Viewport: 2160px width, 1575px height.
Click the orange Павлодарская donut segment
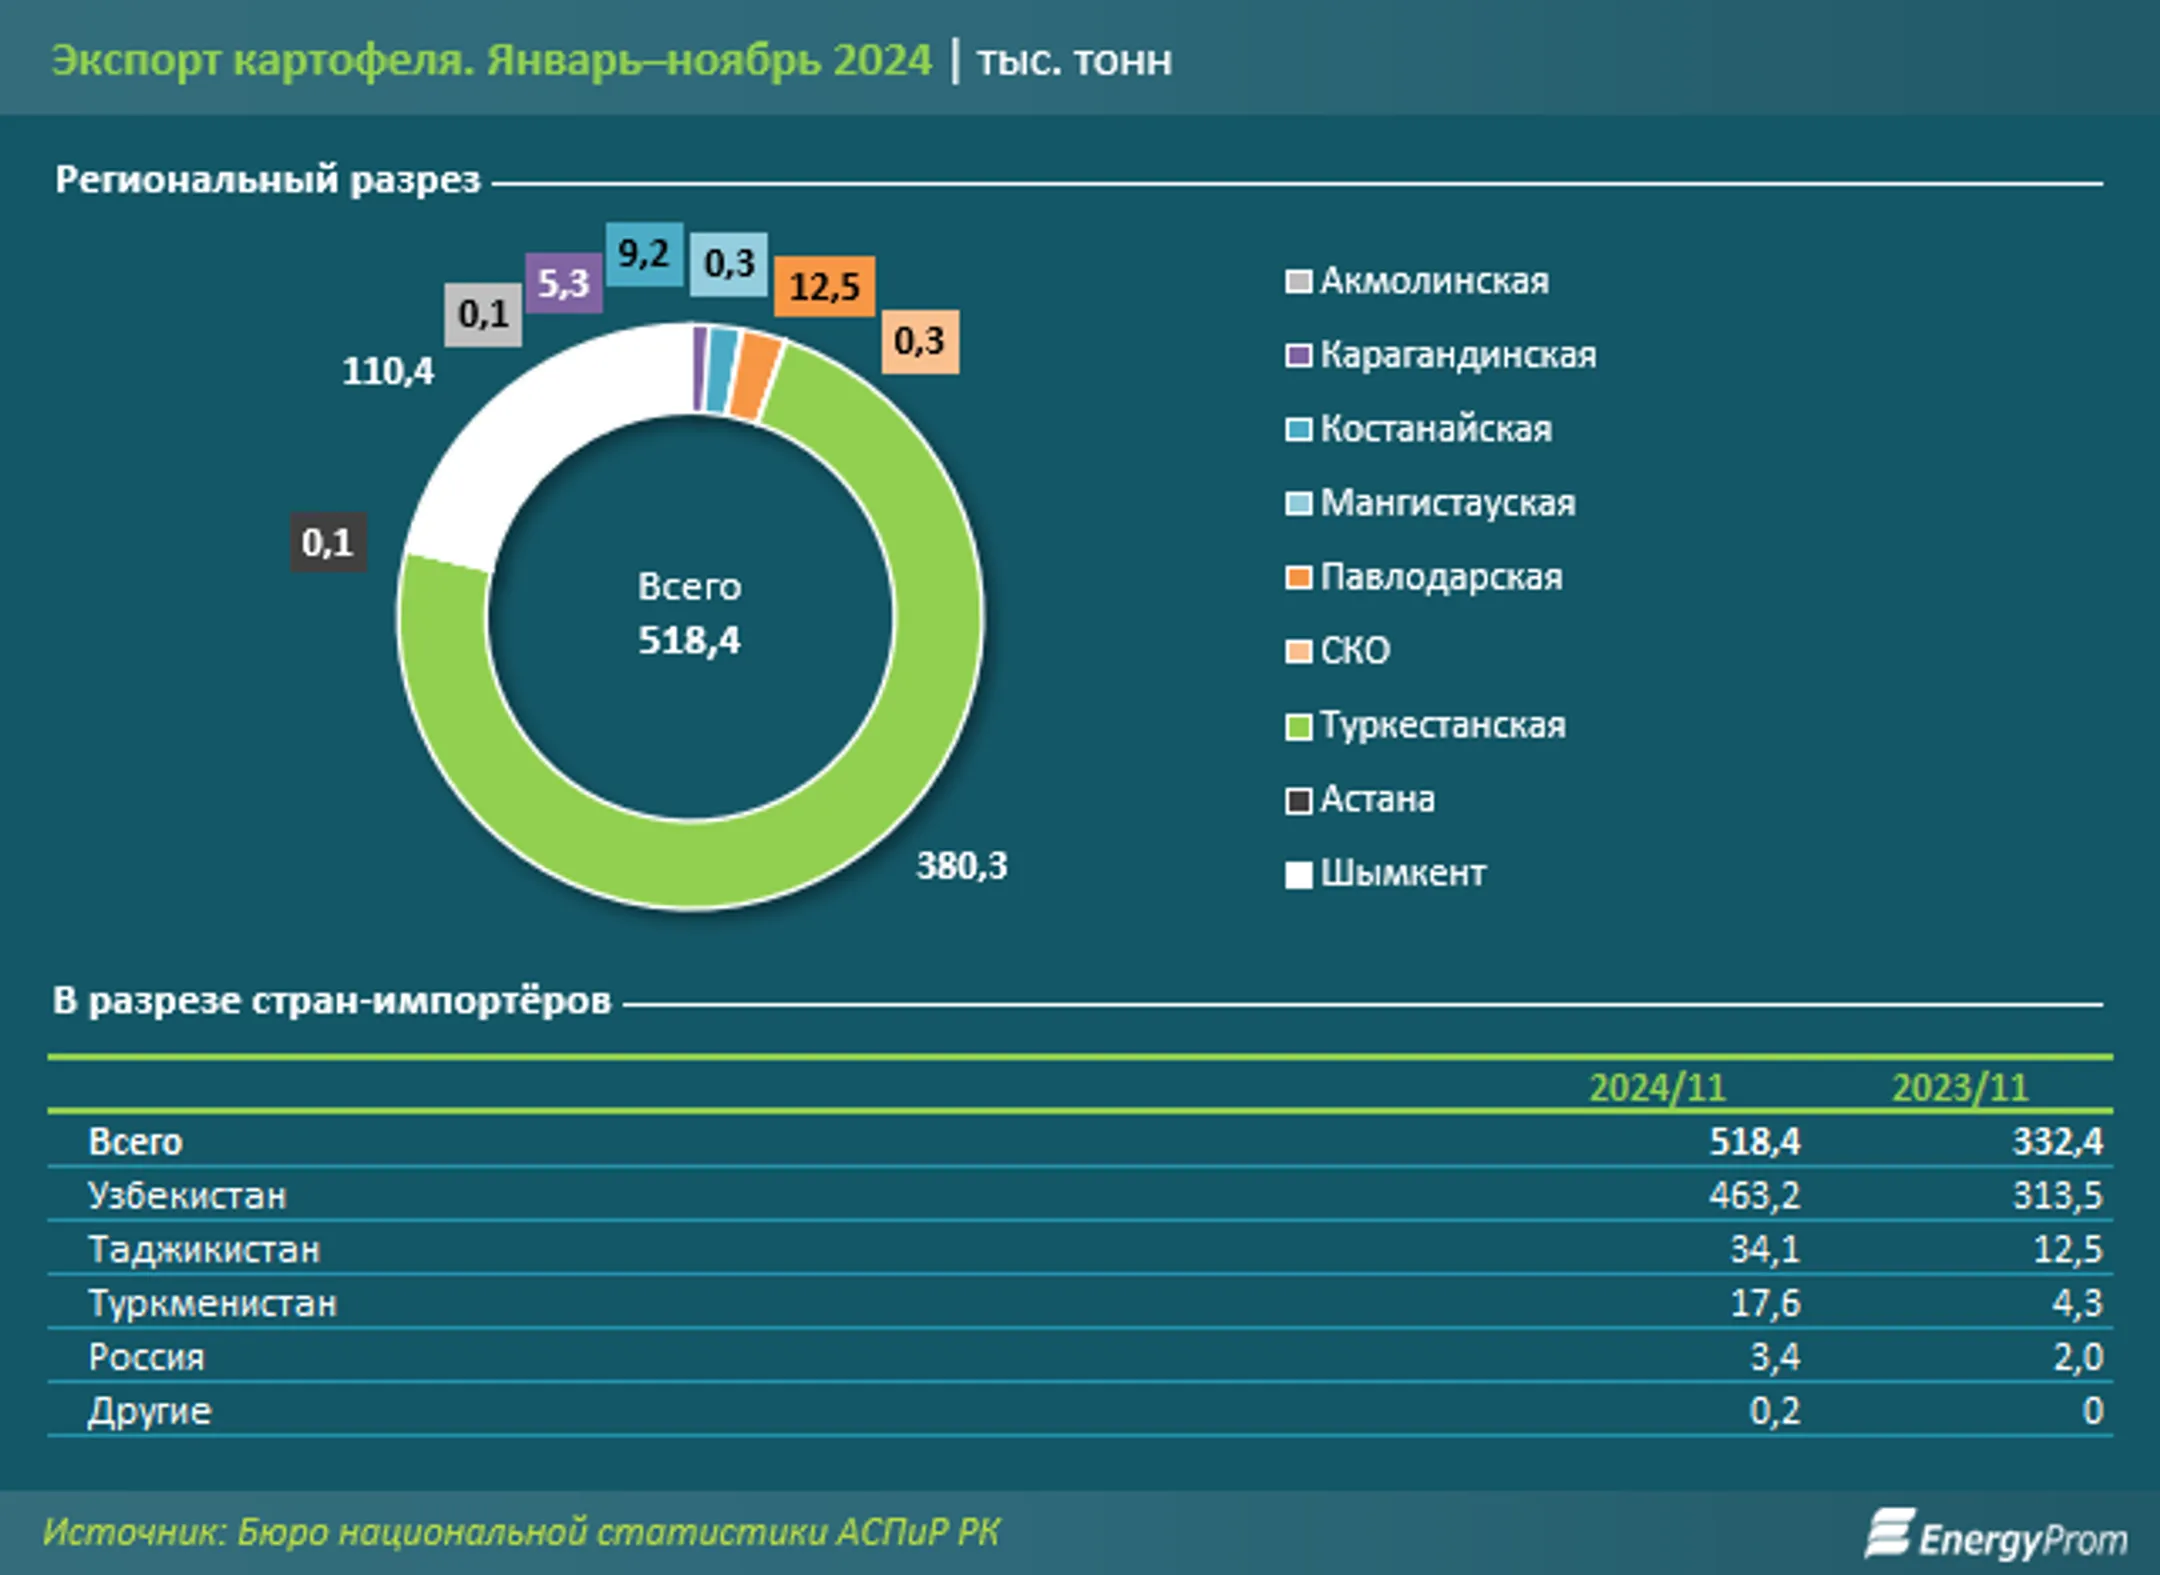coord(754,377)
